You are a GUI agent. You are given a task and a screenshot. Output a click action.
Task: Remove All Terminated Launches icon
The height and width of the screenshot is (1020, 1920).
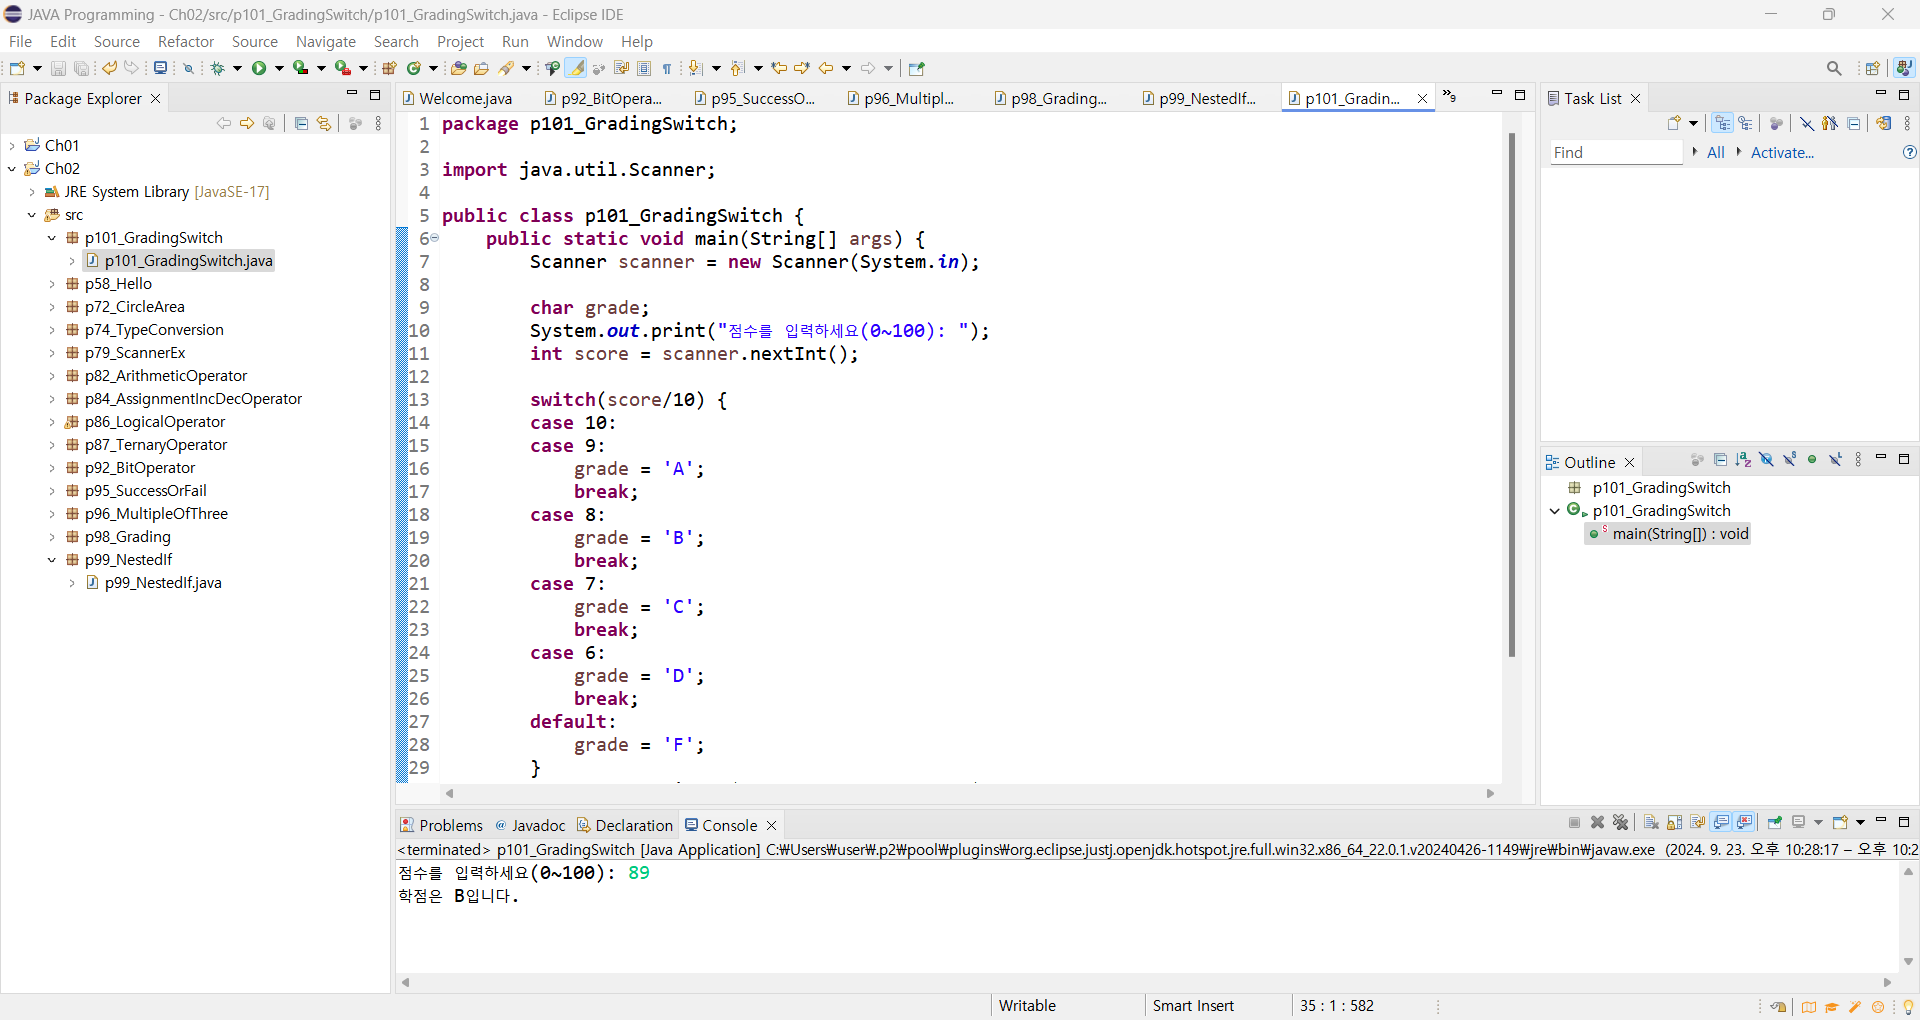click(1621, 822)
